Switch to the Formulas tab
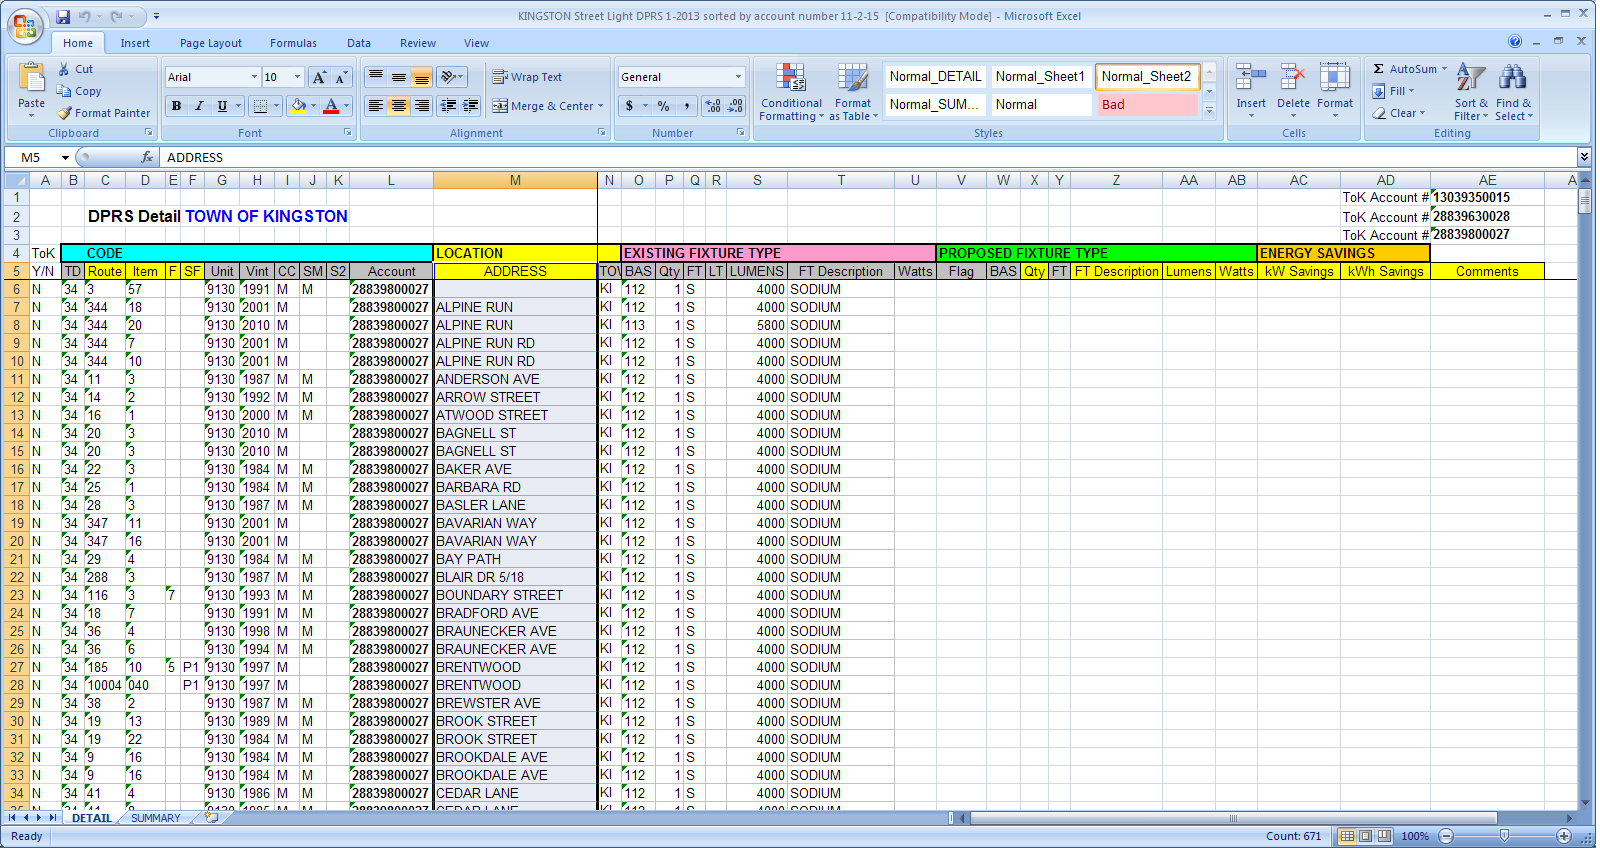 [293, 43]
